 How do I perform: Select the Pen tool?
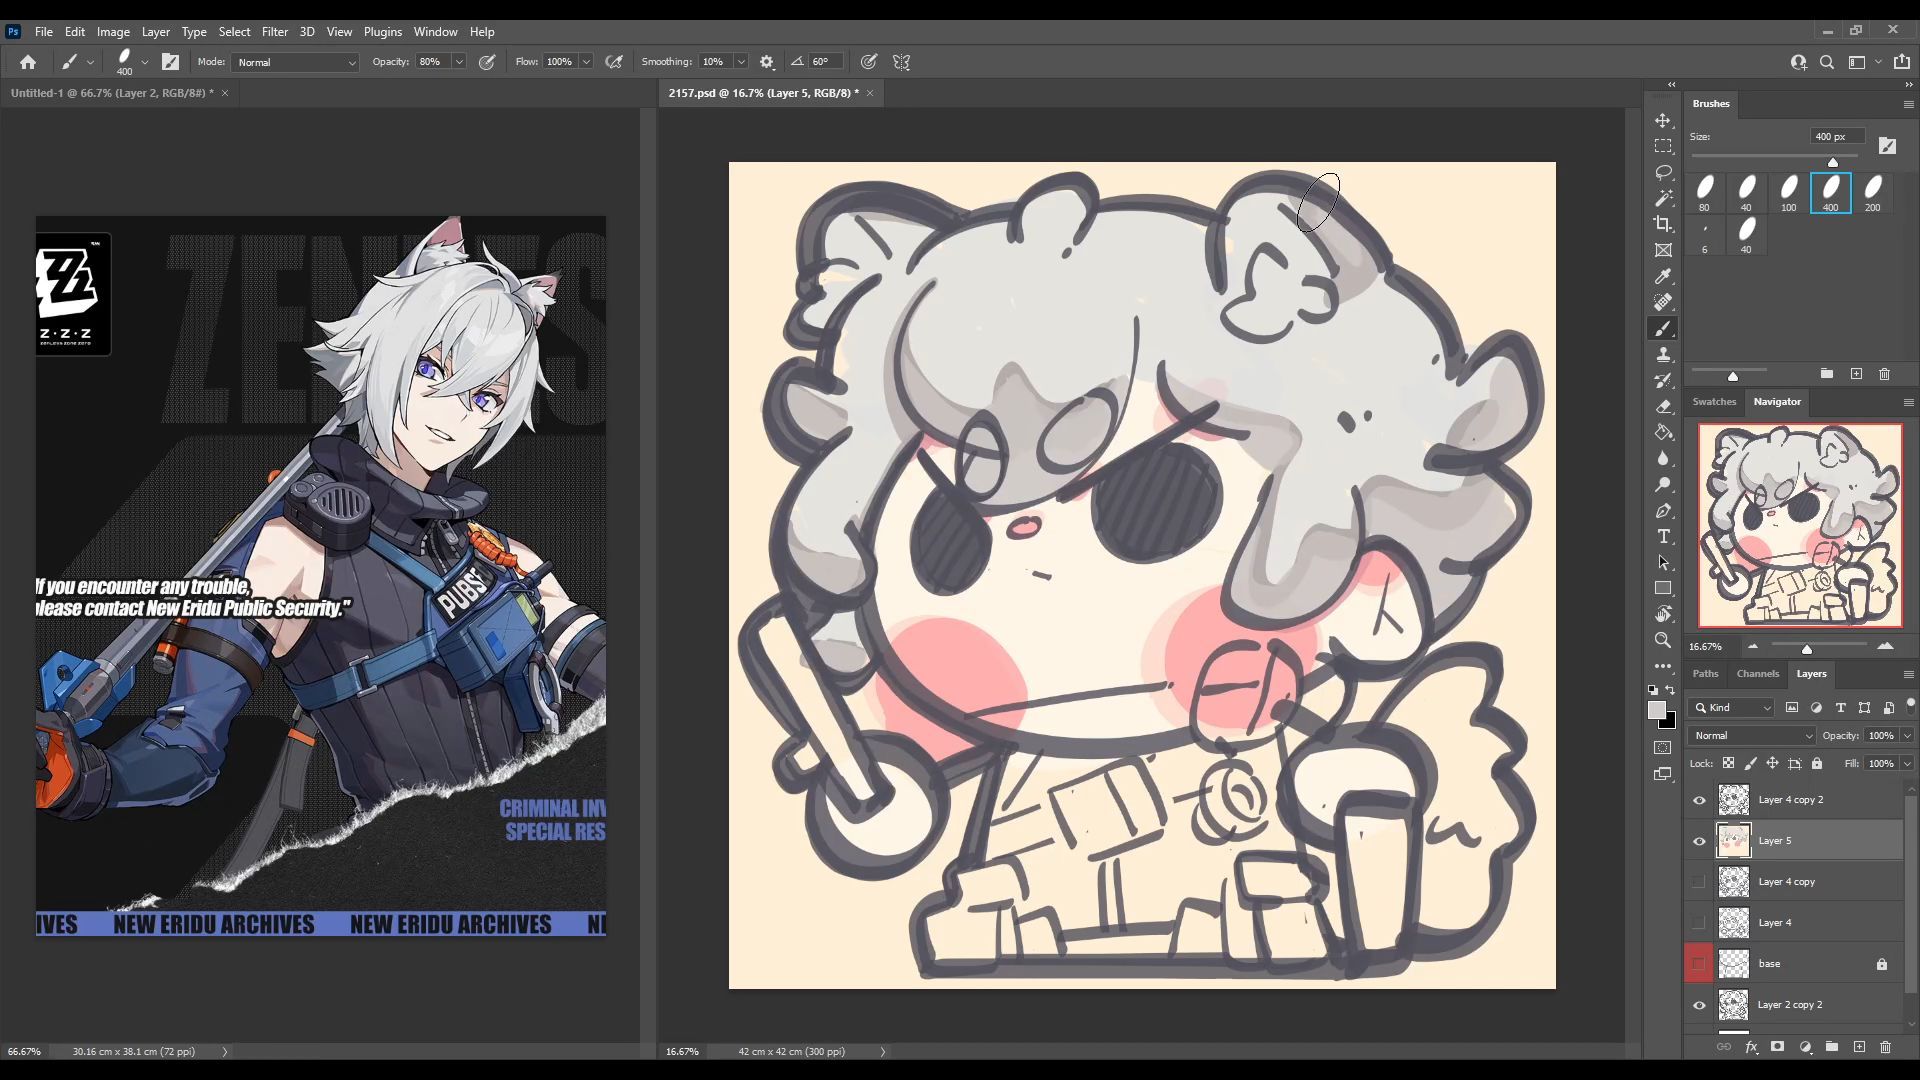pyautogui.click(x=1663, y=511)
